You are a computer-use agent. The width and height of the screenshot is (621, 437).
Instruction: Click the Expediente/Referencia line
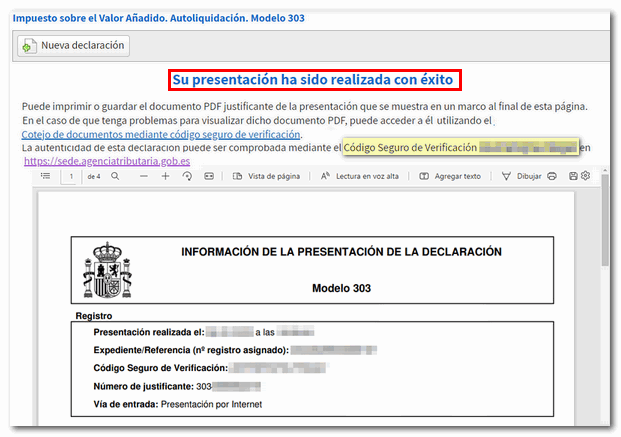(235, 350)
